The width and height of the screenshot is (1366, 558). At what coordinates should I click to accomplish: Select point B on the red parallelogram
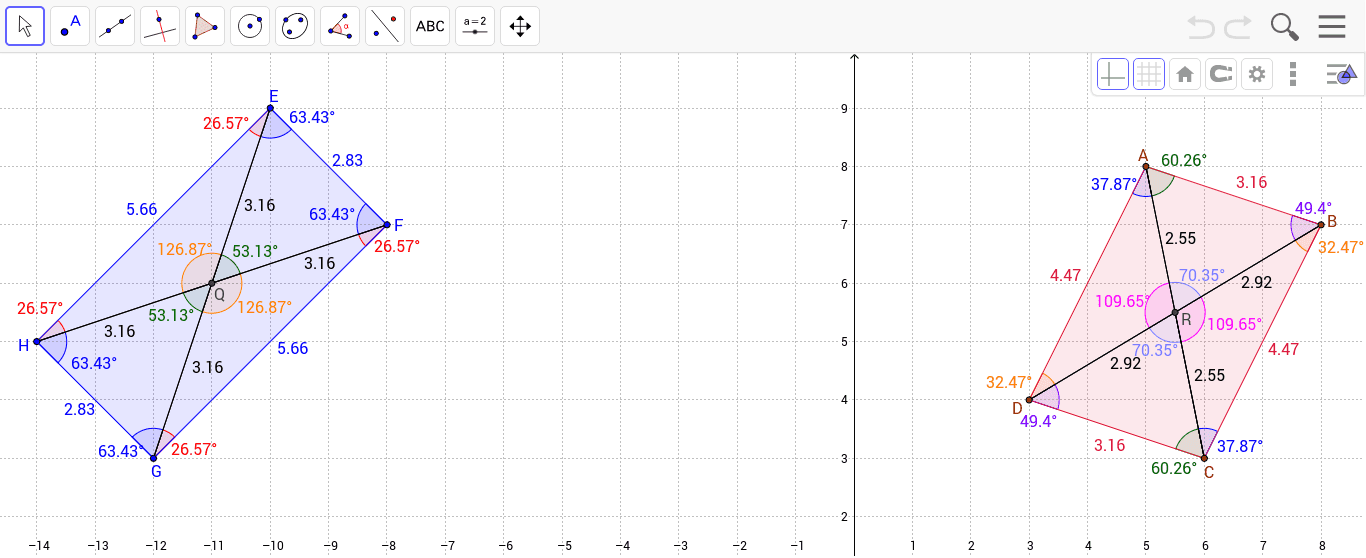[x=1321, y=225]
